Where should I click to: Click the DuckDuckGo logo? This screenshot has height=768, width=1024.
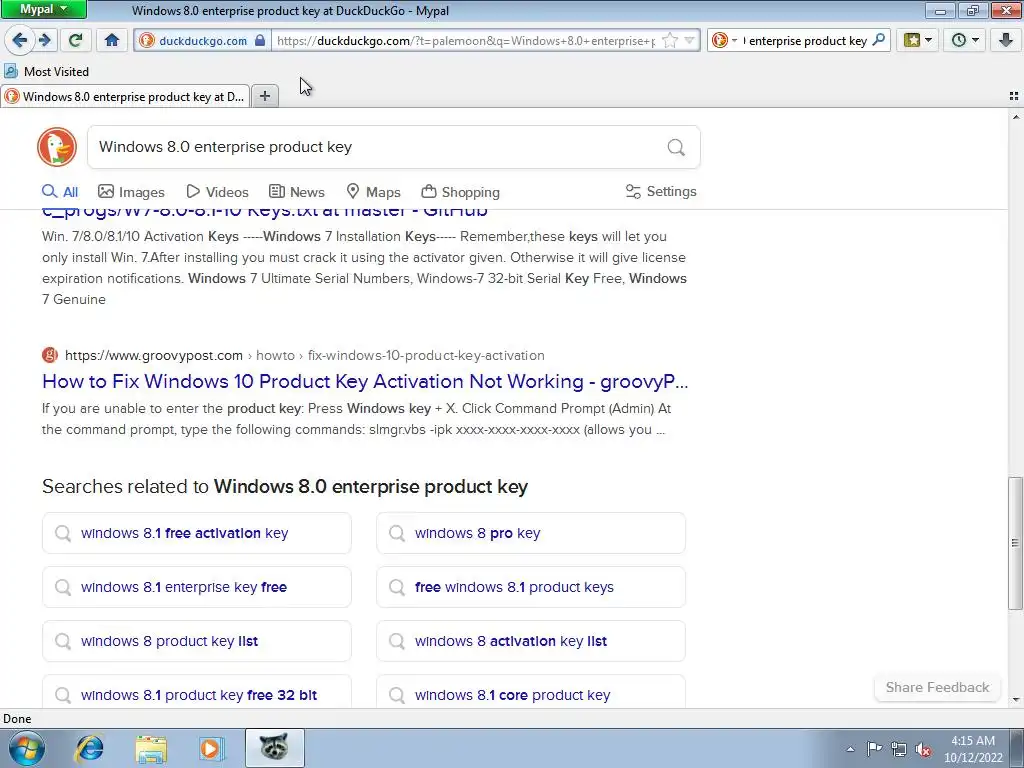point(57,147)
